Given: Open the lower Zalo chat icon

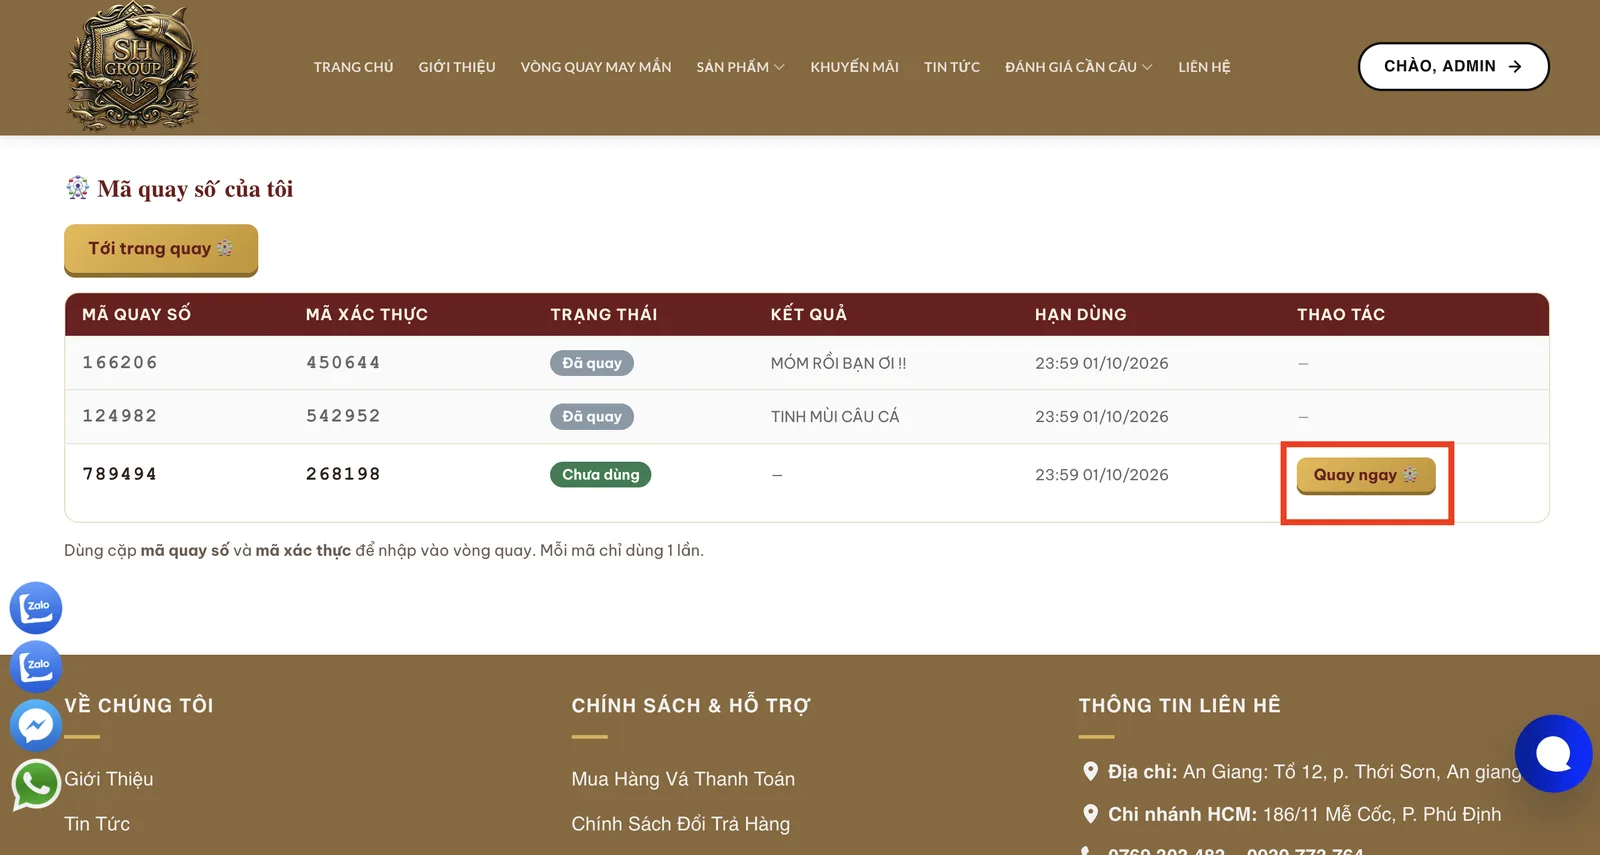Looking at the screenshot, I should (36, 667).
